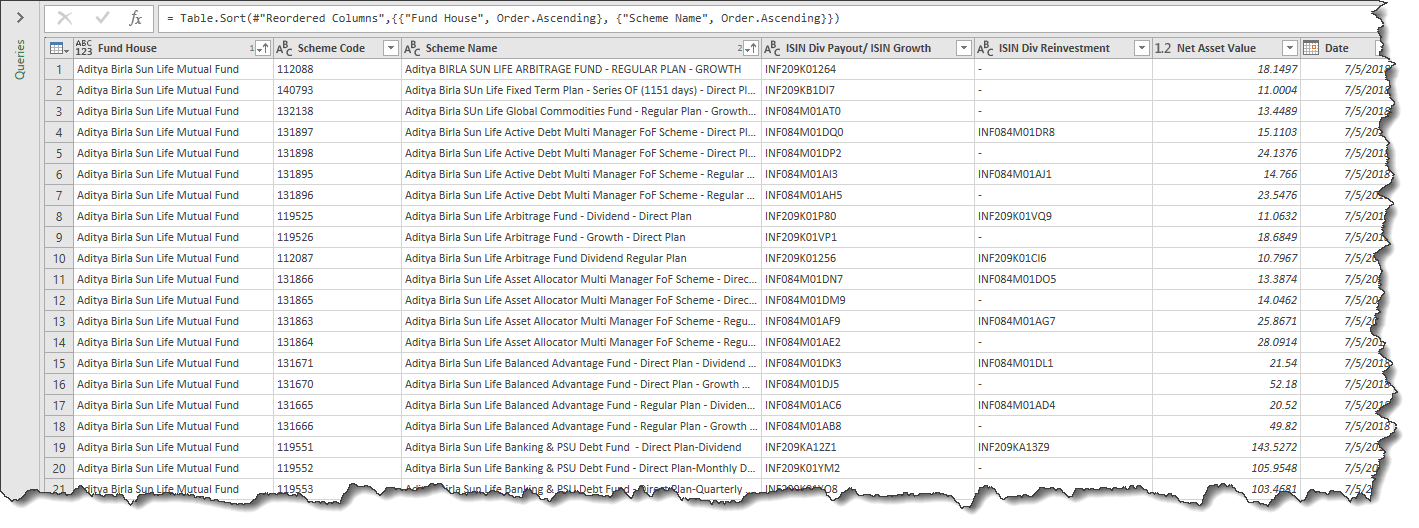Screen dimensions: 1419x528
Task: Select the Scheme Name column header
Action: pos(581,48)
